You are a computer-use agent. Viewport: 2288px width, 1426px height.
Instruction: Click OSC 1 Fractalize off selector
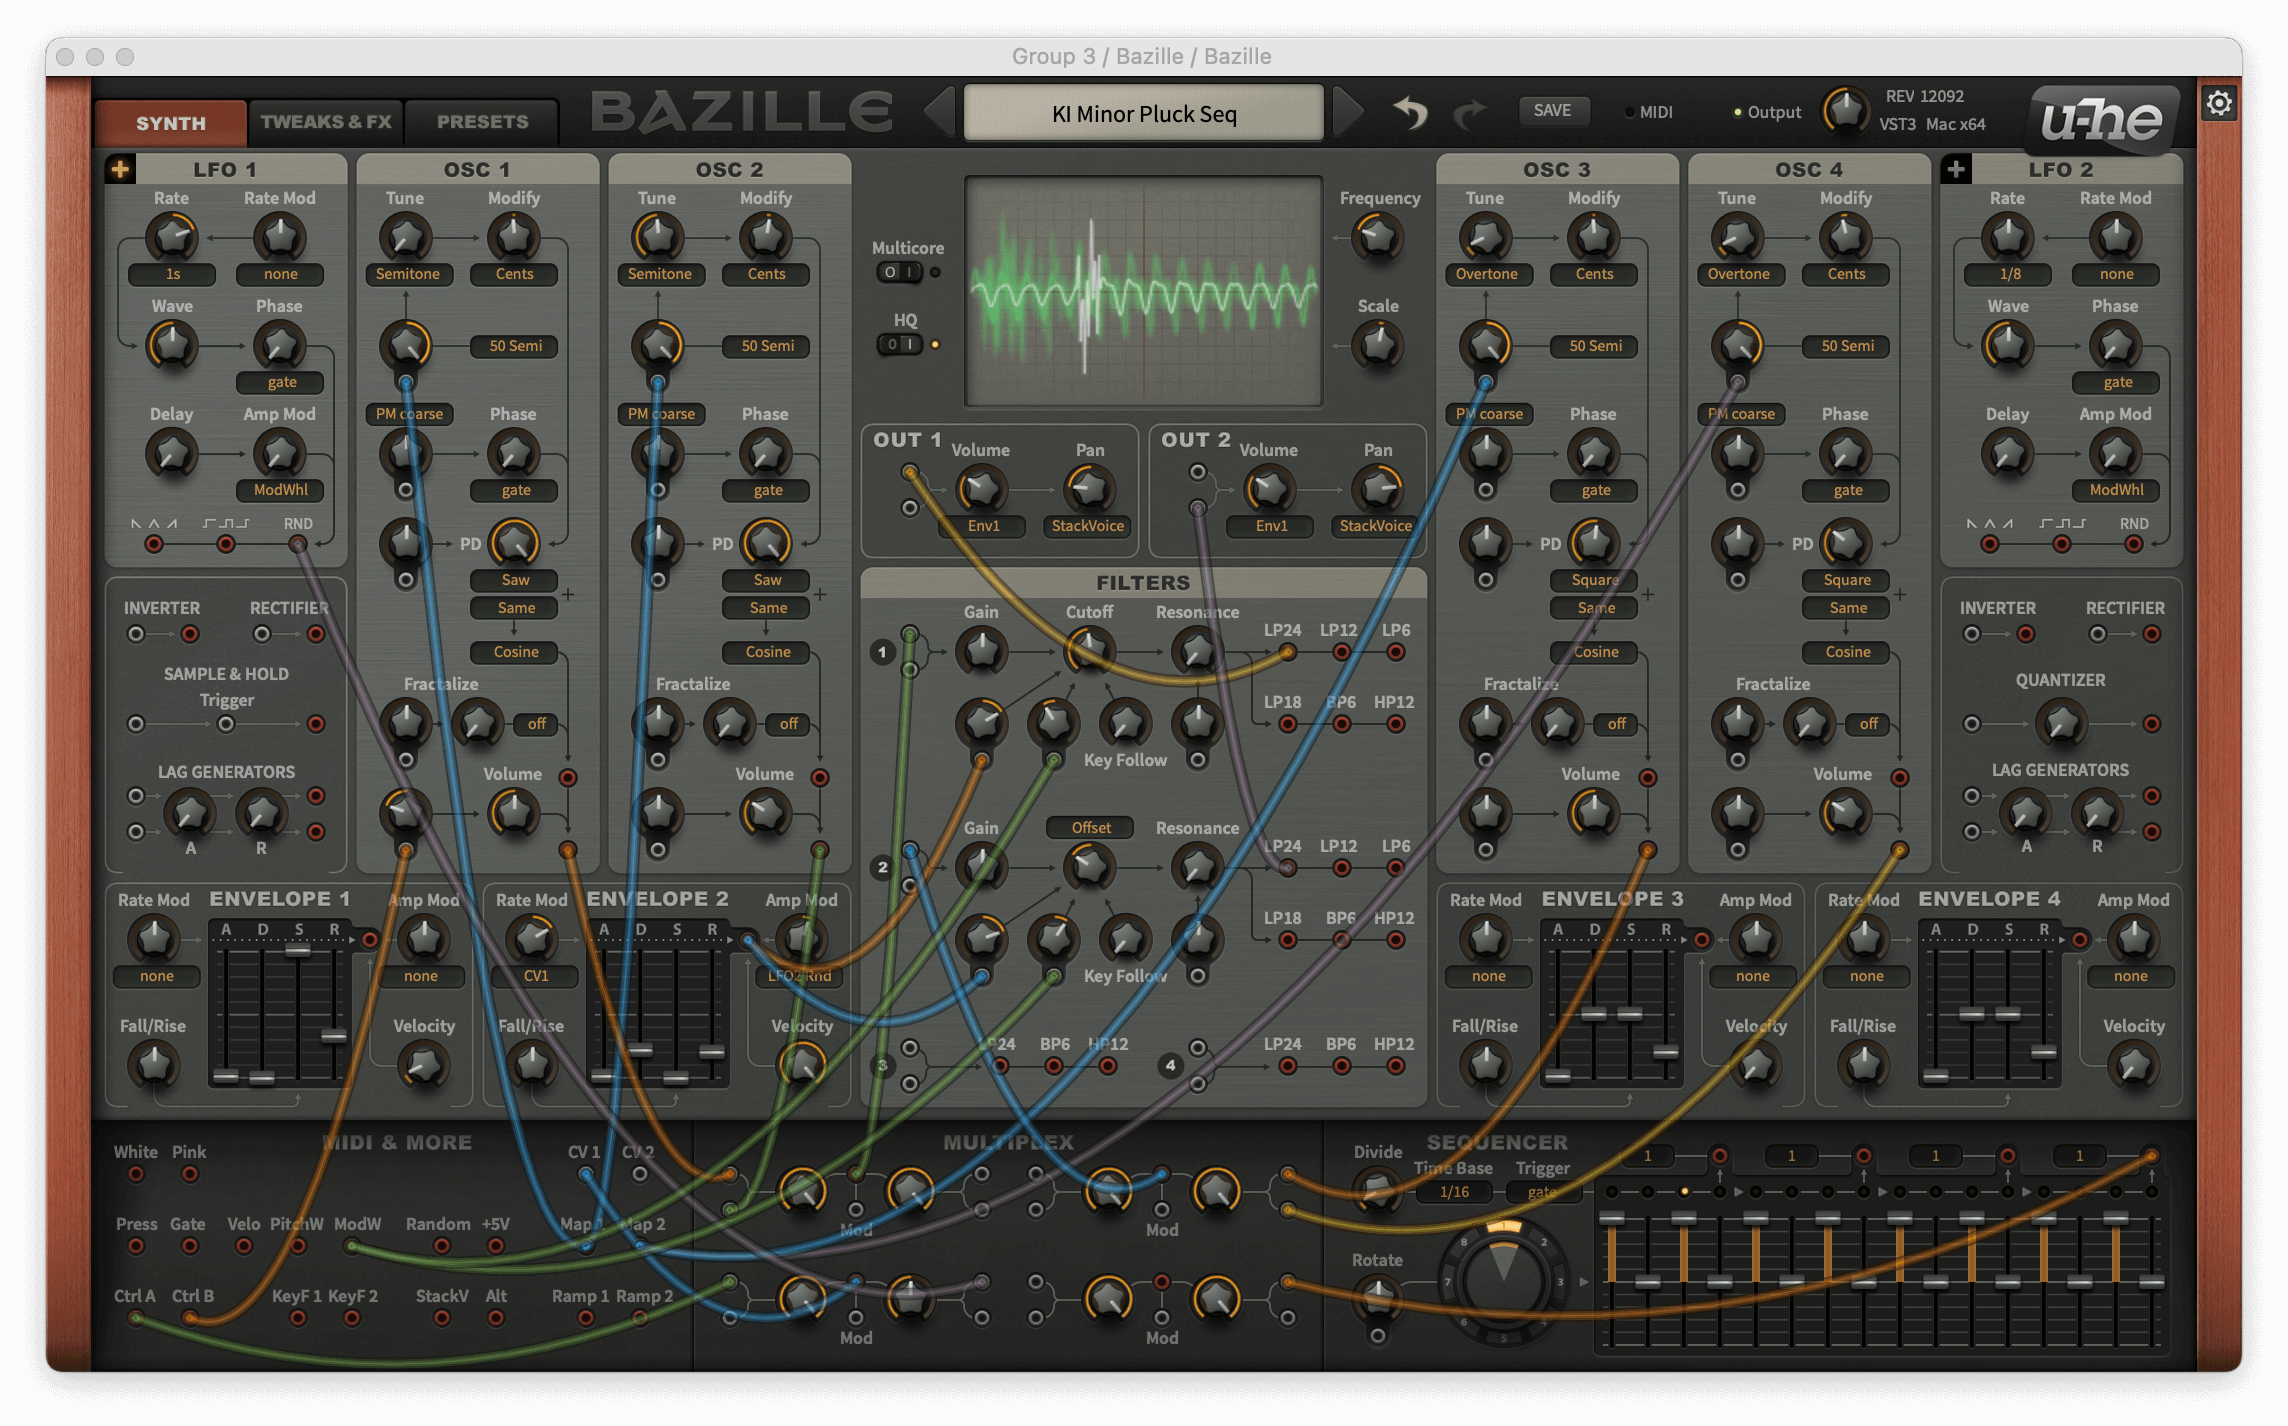pyautogui.click(x=537, y=723)
